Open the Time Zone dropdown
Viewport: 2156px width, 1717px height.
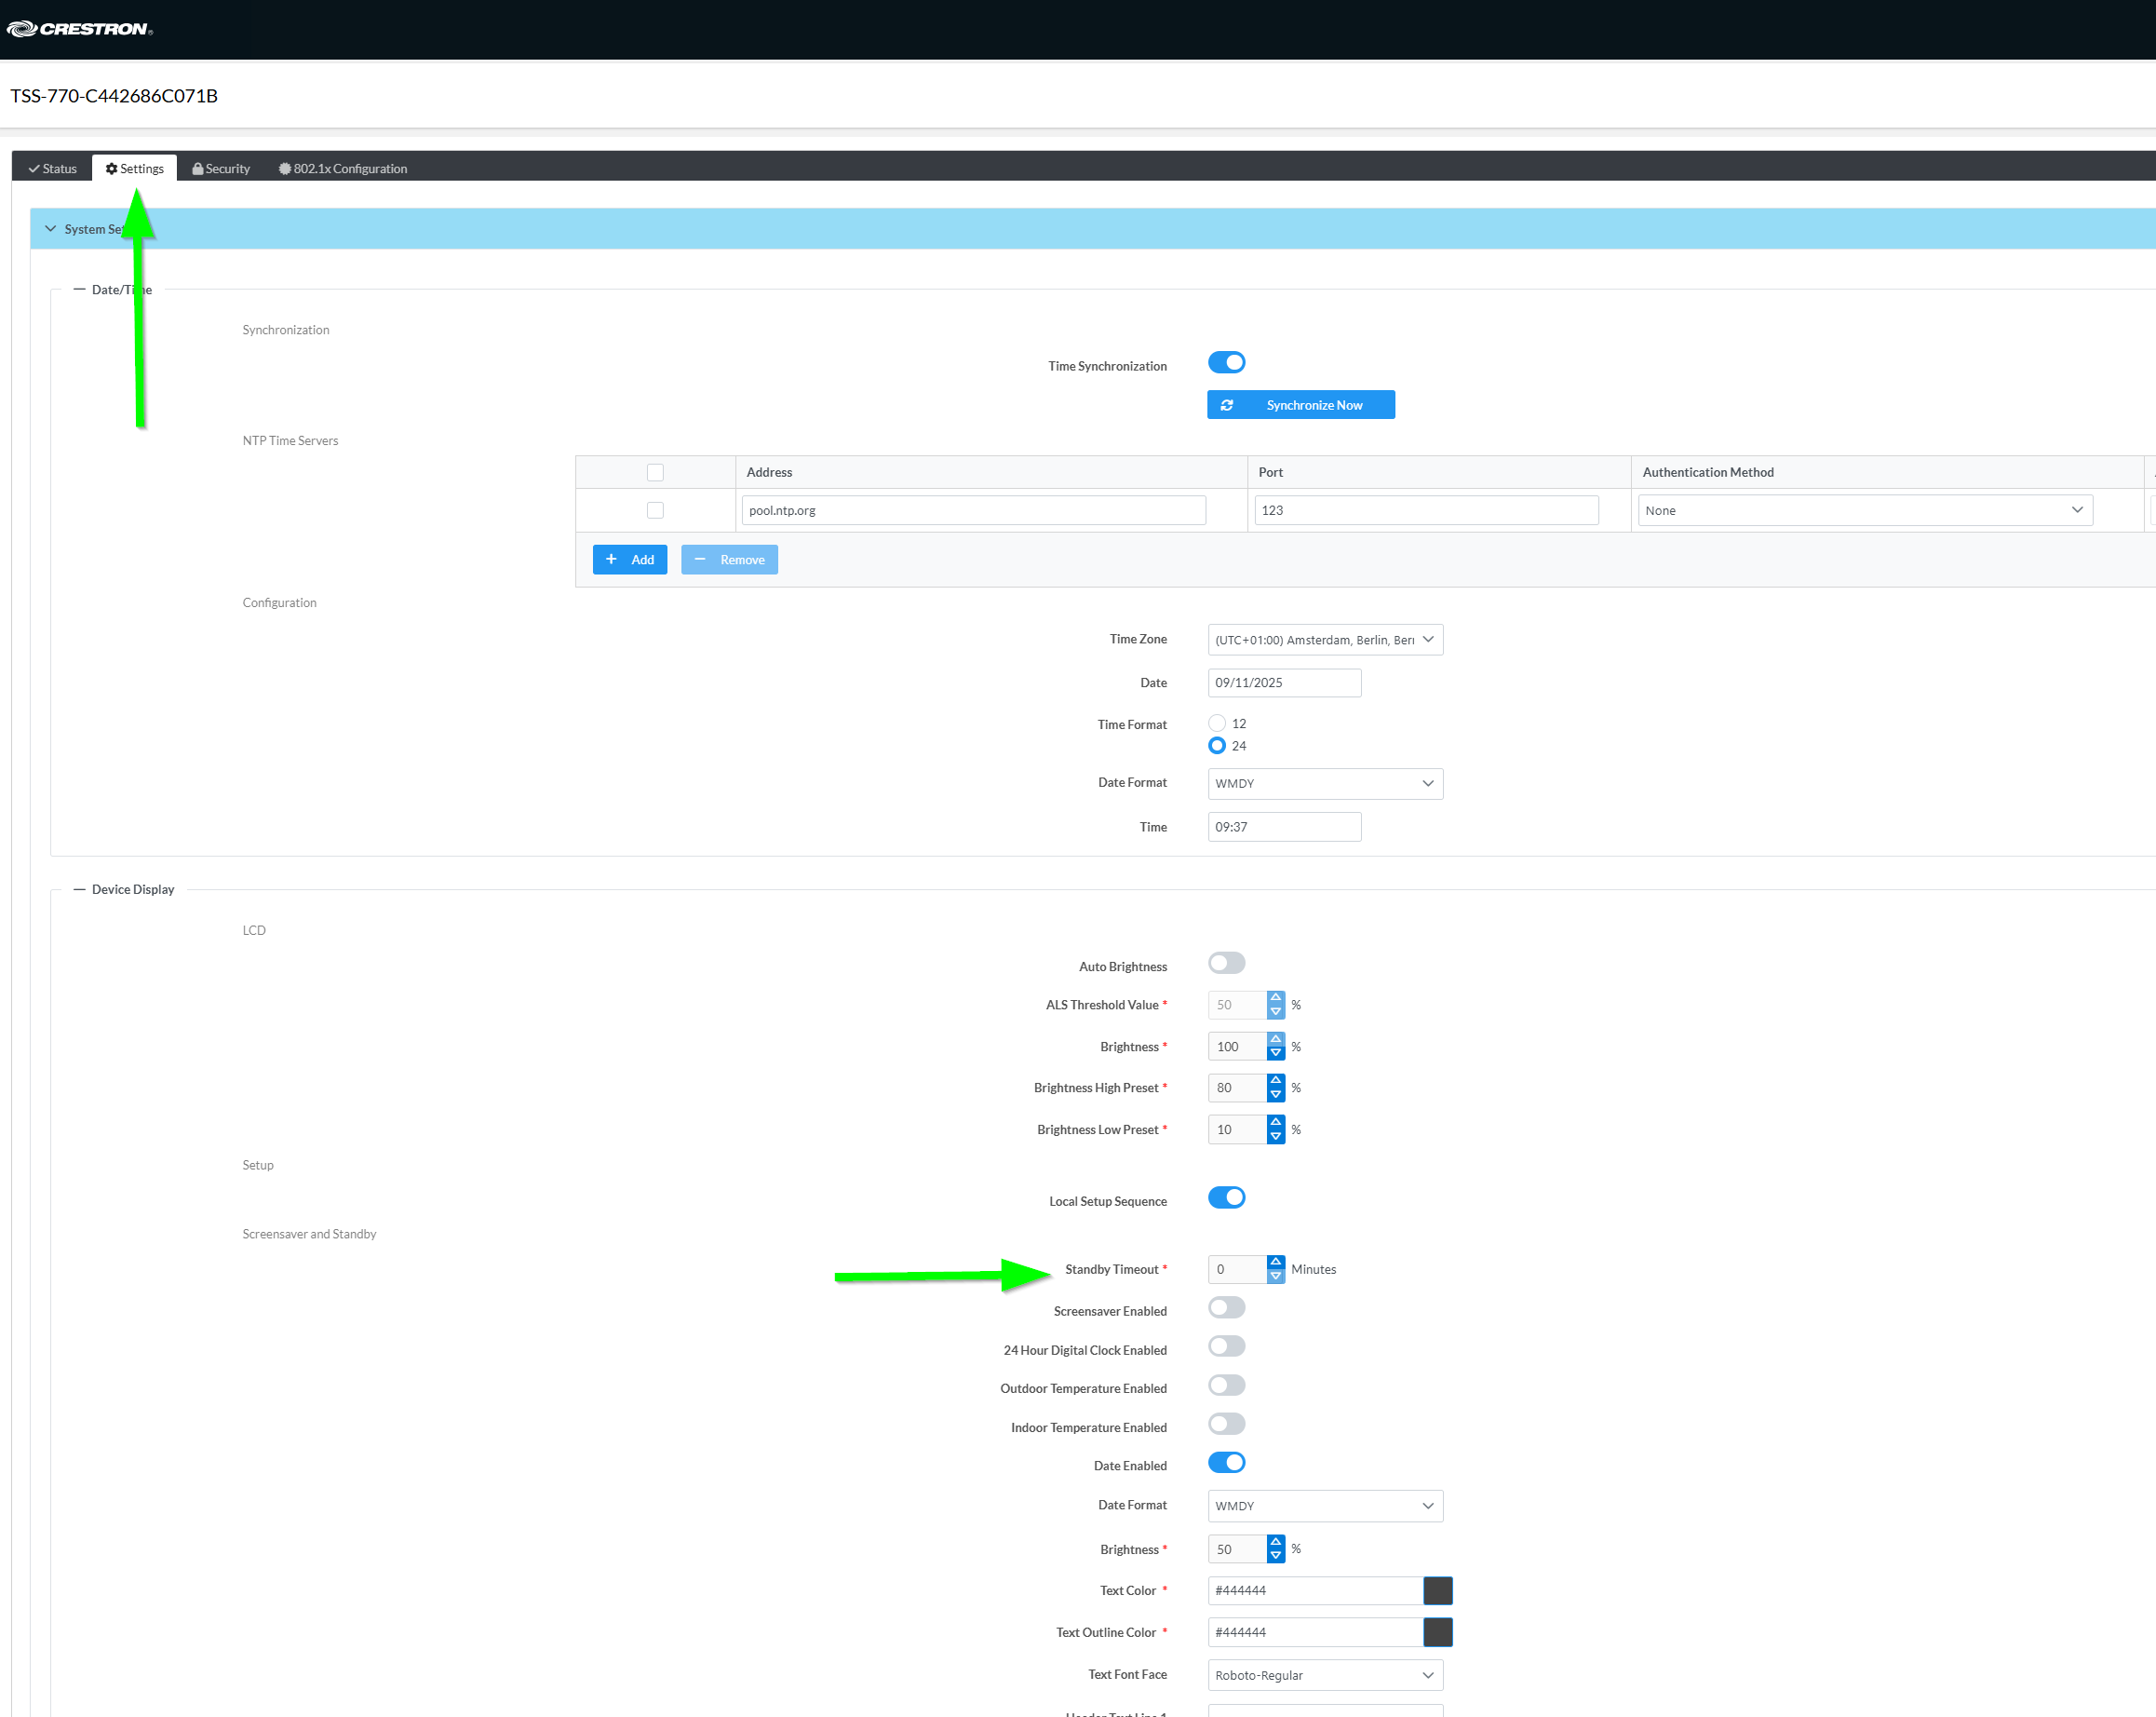(1324, 640)
